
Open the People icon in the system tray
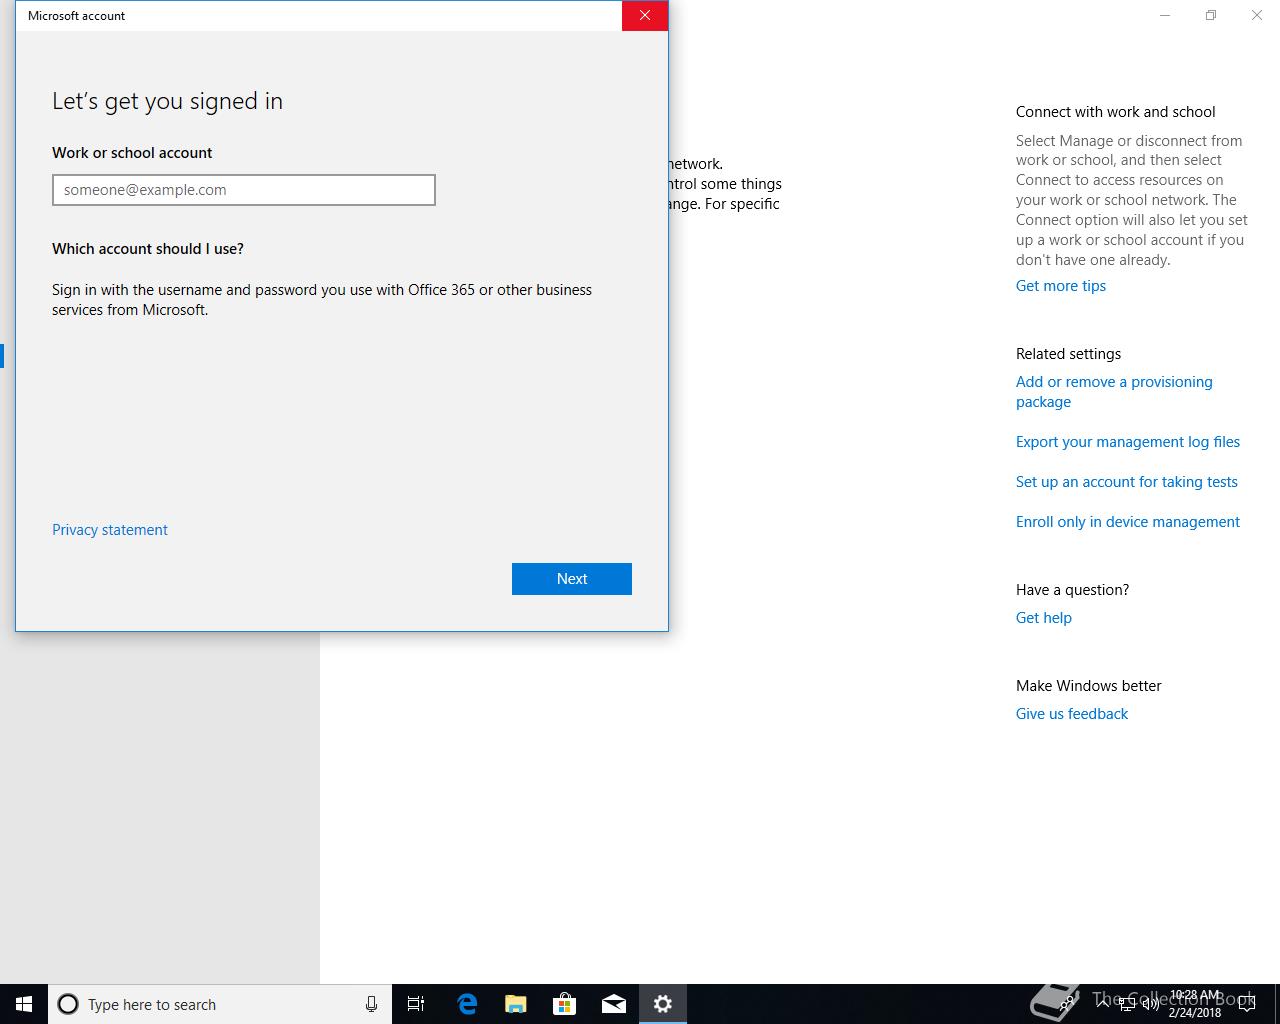coord(1068,1004)
